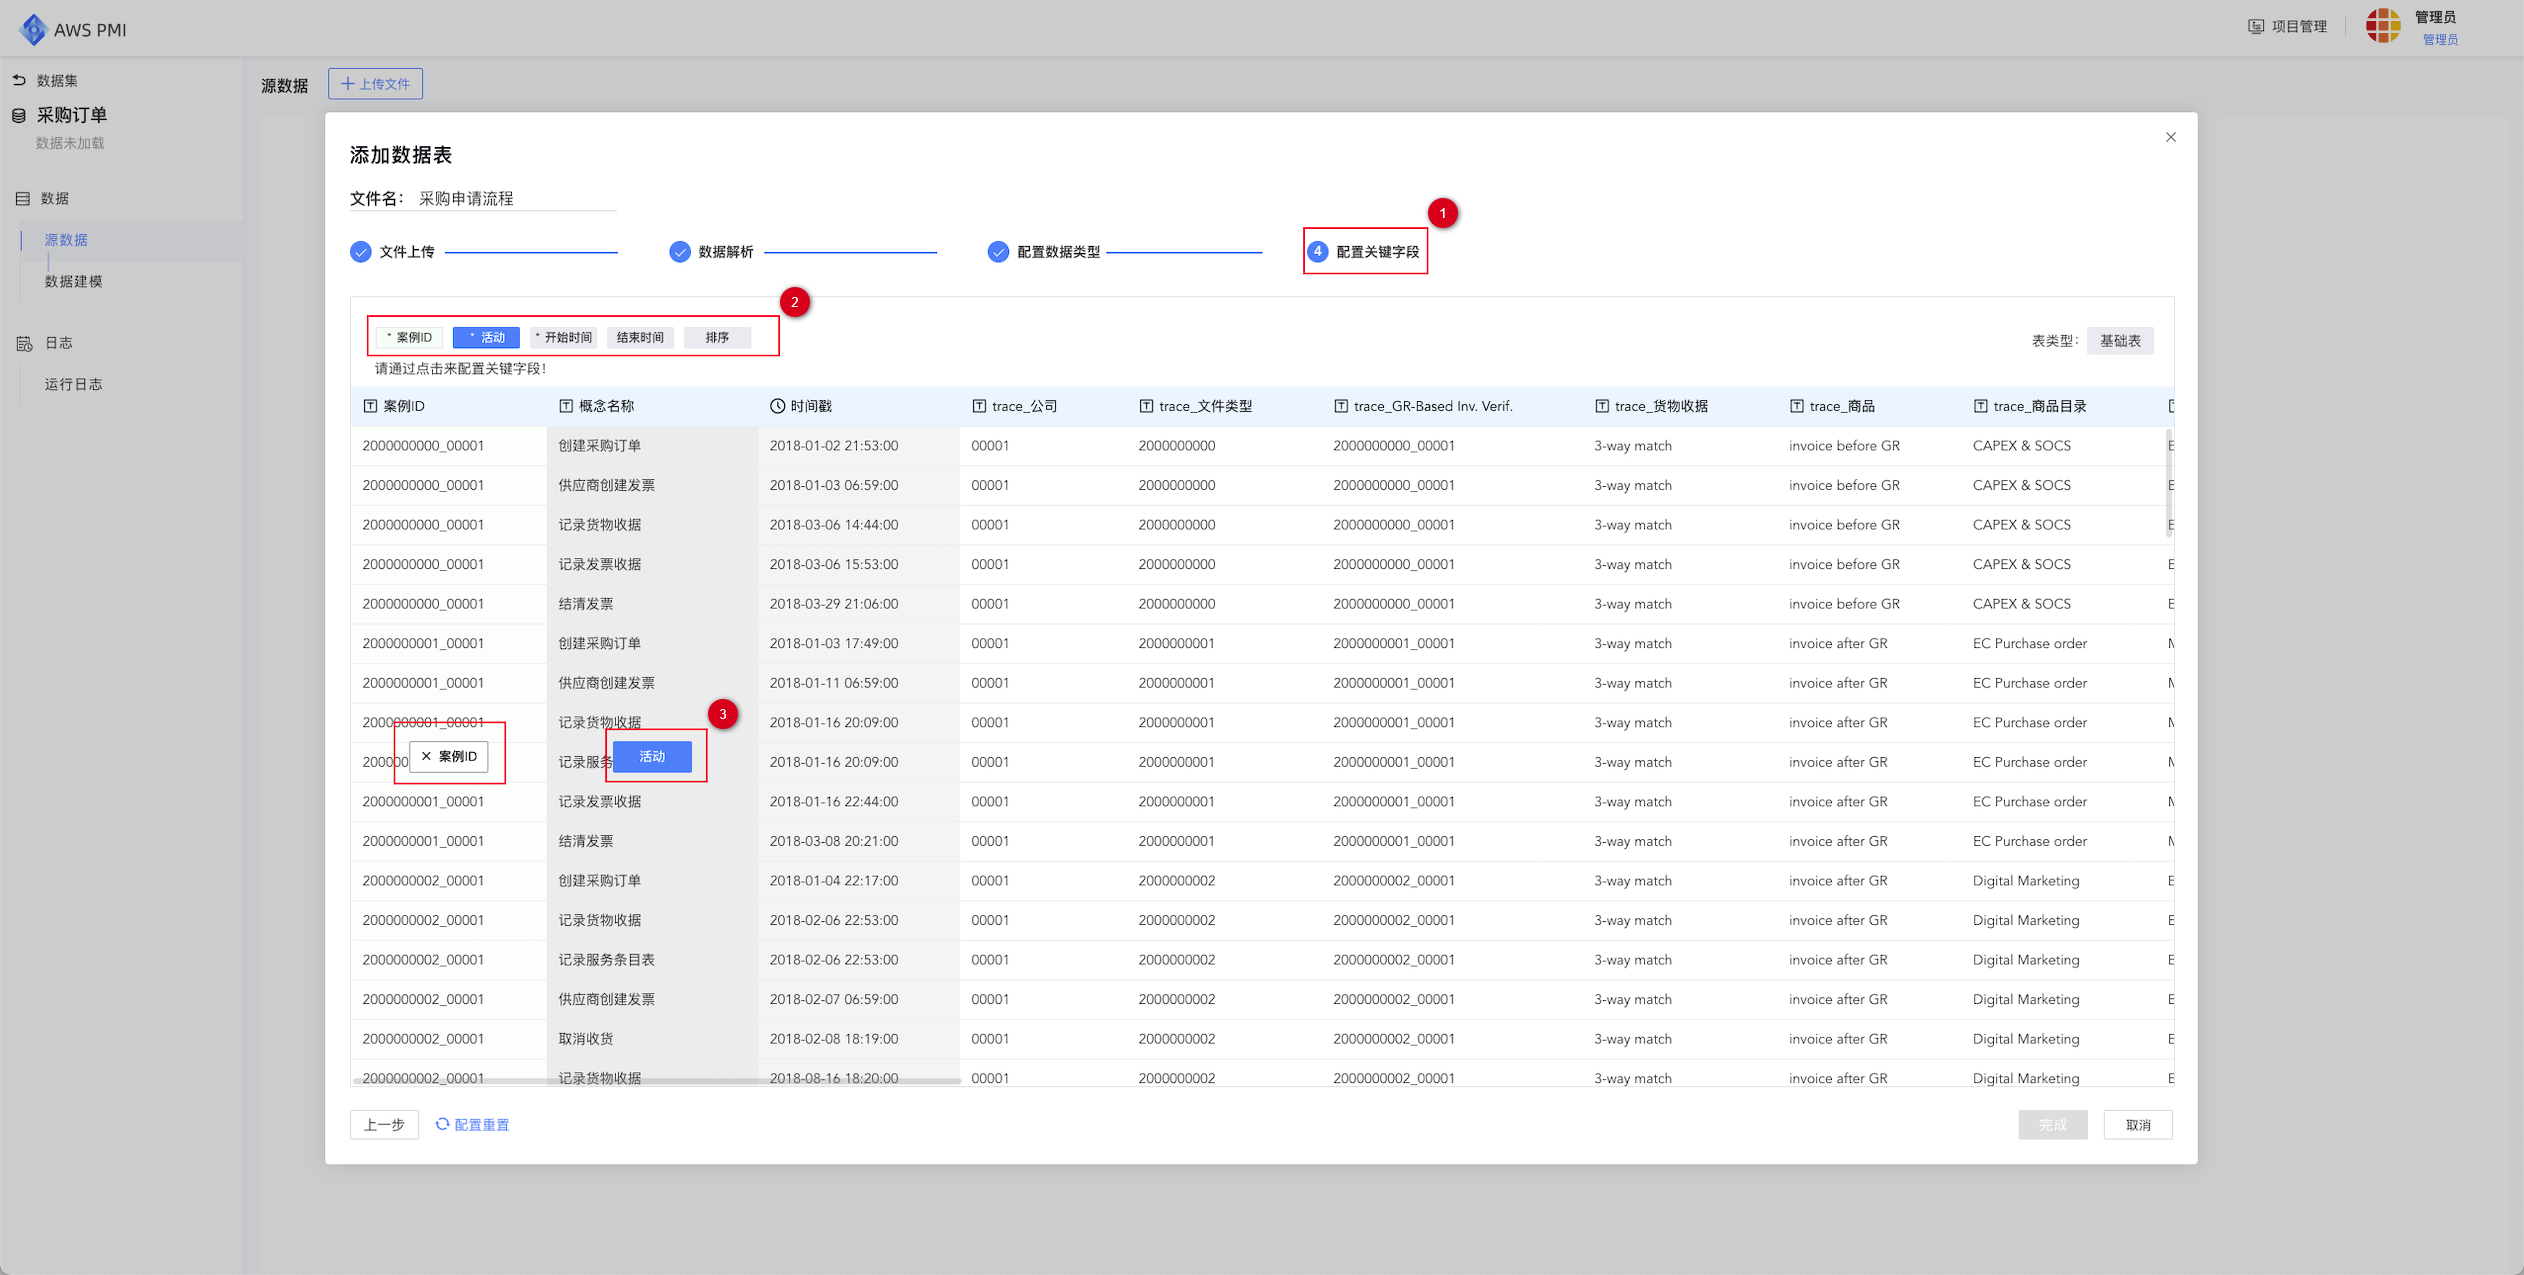Click the database icon beside 采购订单
The width and height of the screenshot is (2524, 1275).
tap(19, 116)
